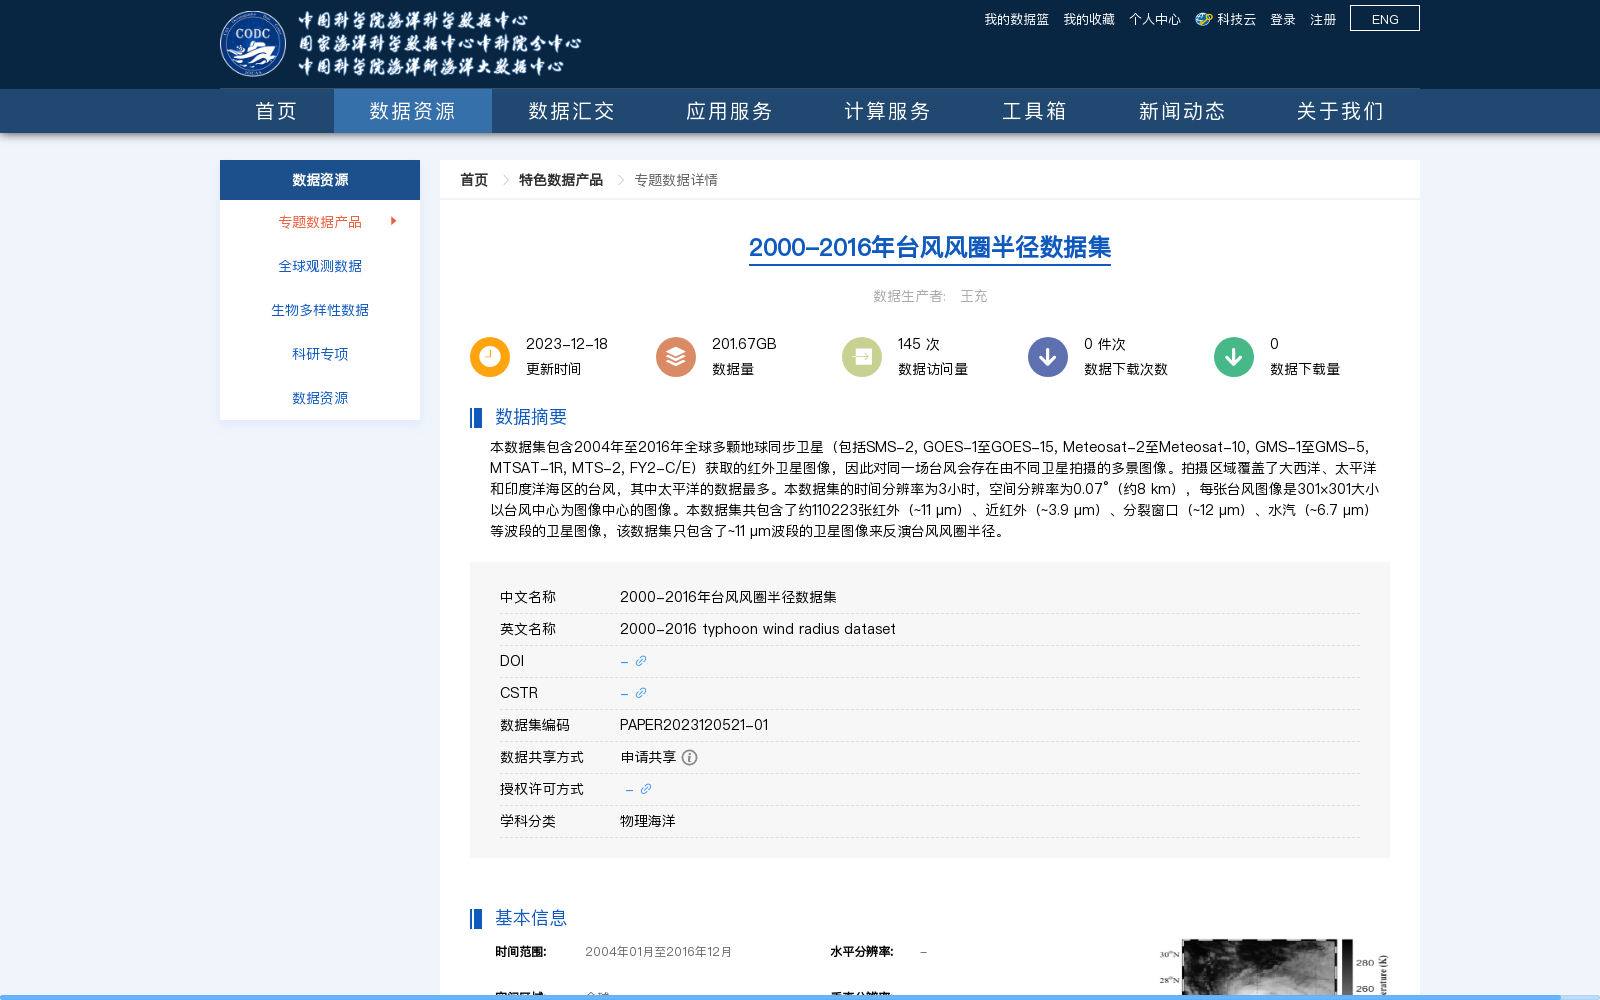
Task: Select 科研专项 in sidebar
Action: coord(320,354)
